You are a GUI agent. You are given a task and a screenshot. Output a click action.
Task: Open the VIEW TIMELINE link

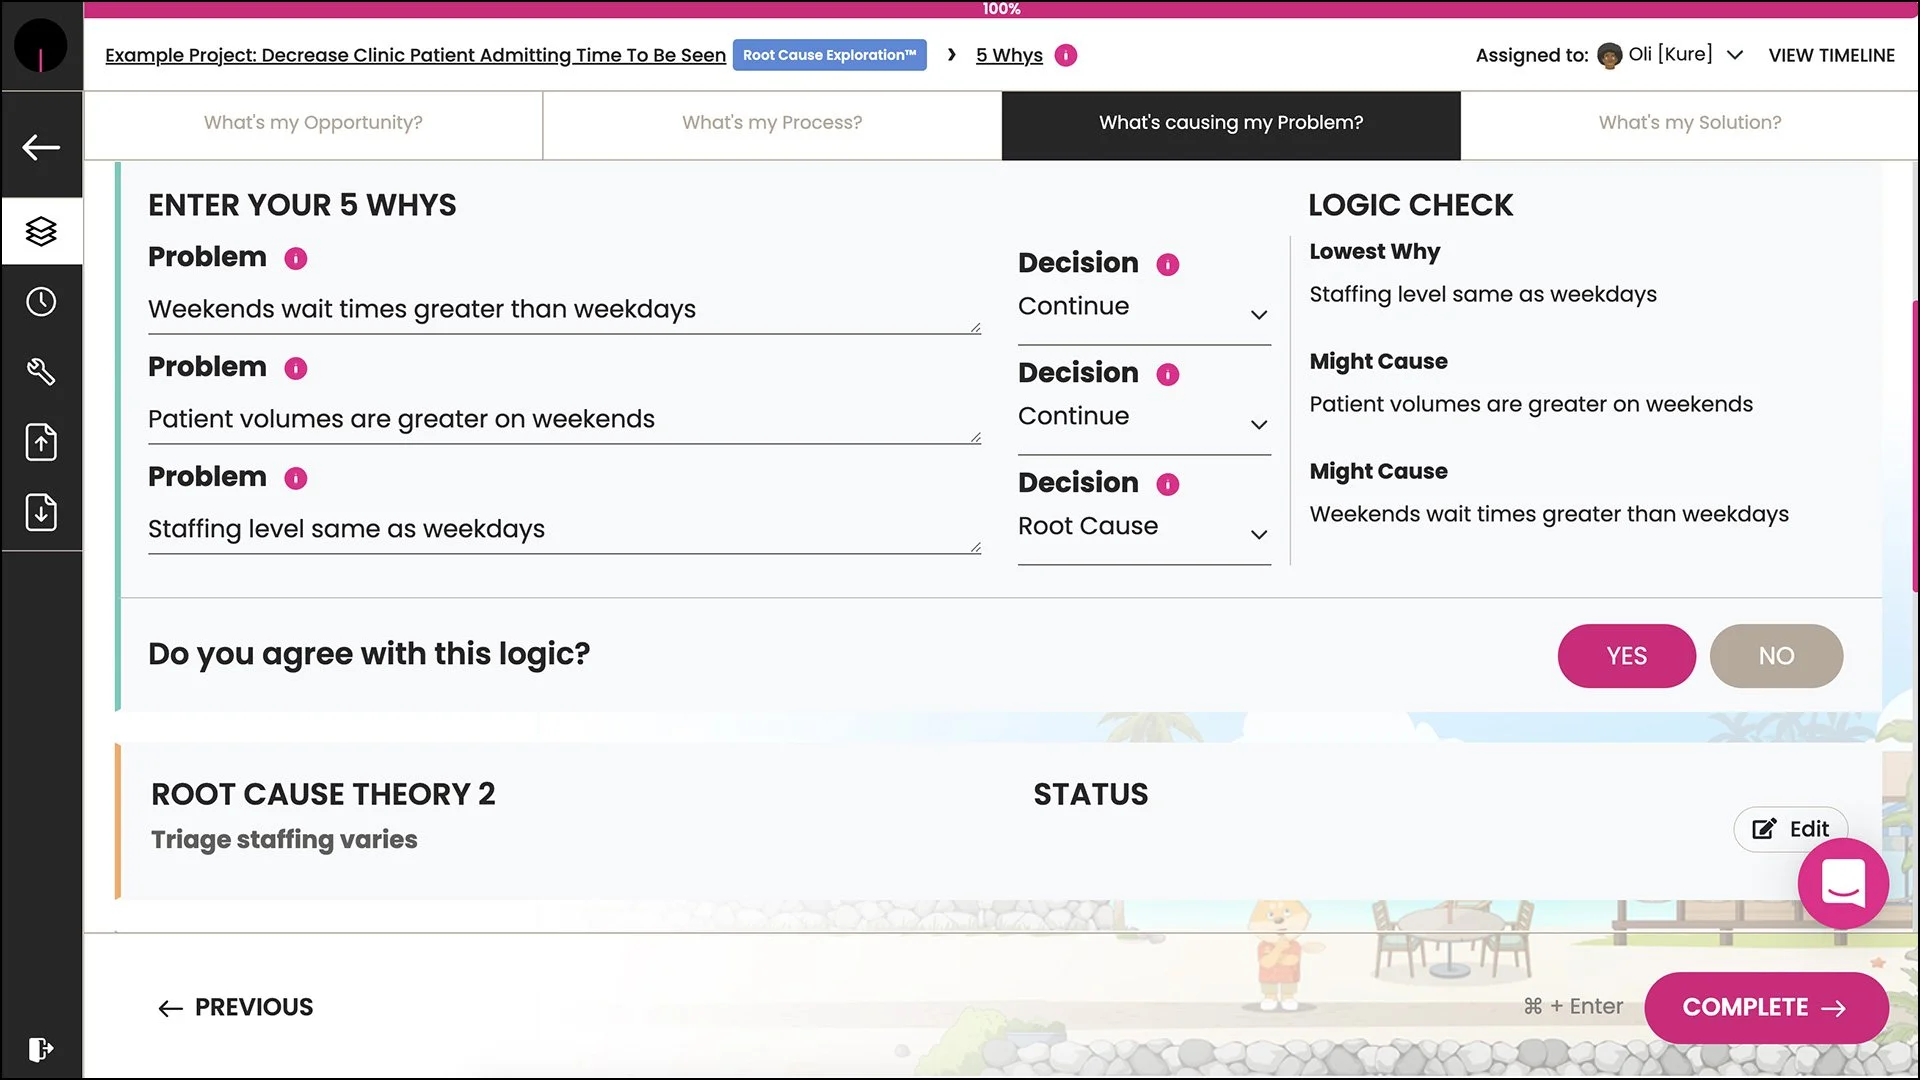(x=1831, y=56)
